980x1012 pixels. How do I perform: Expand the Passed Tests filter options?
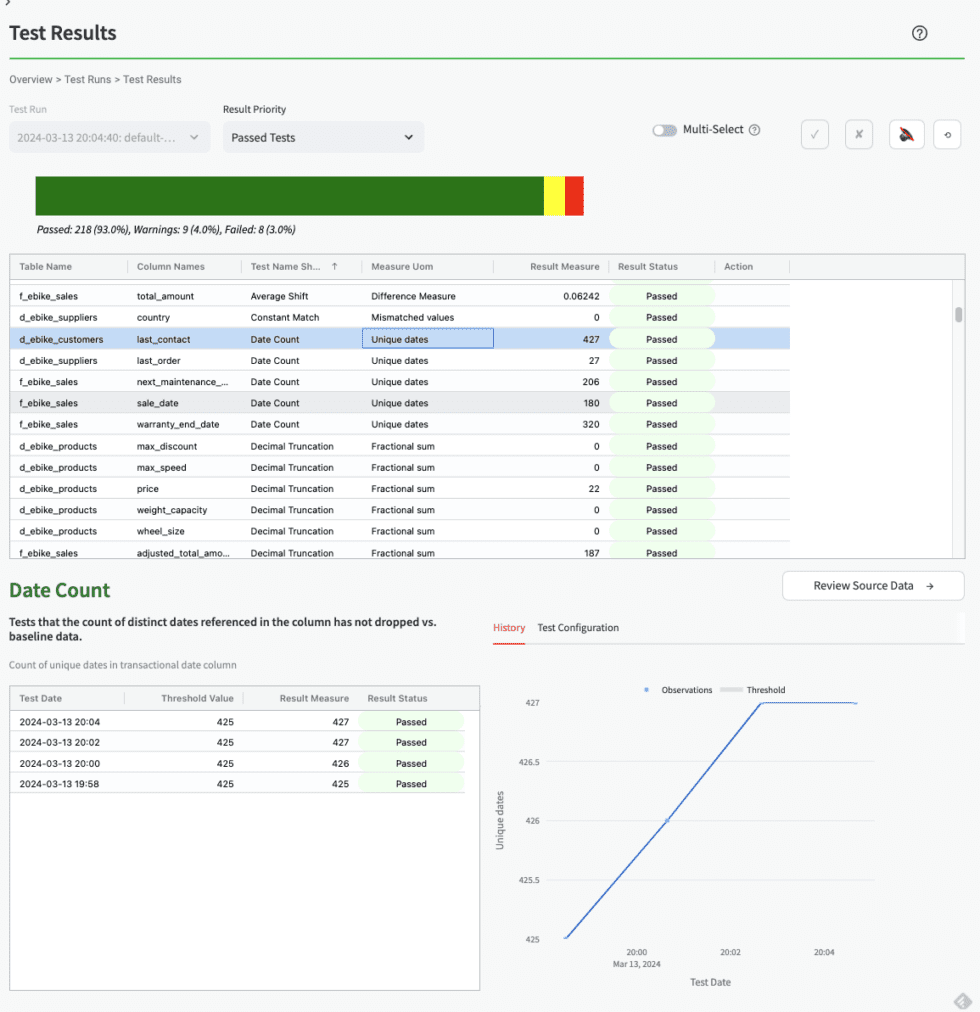[411, 137]
